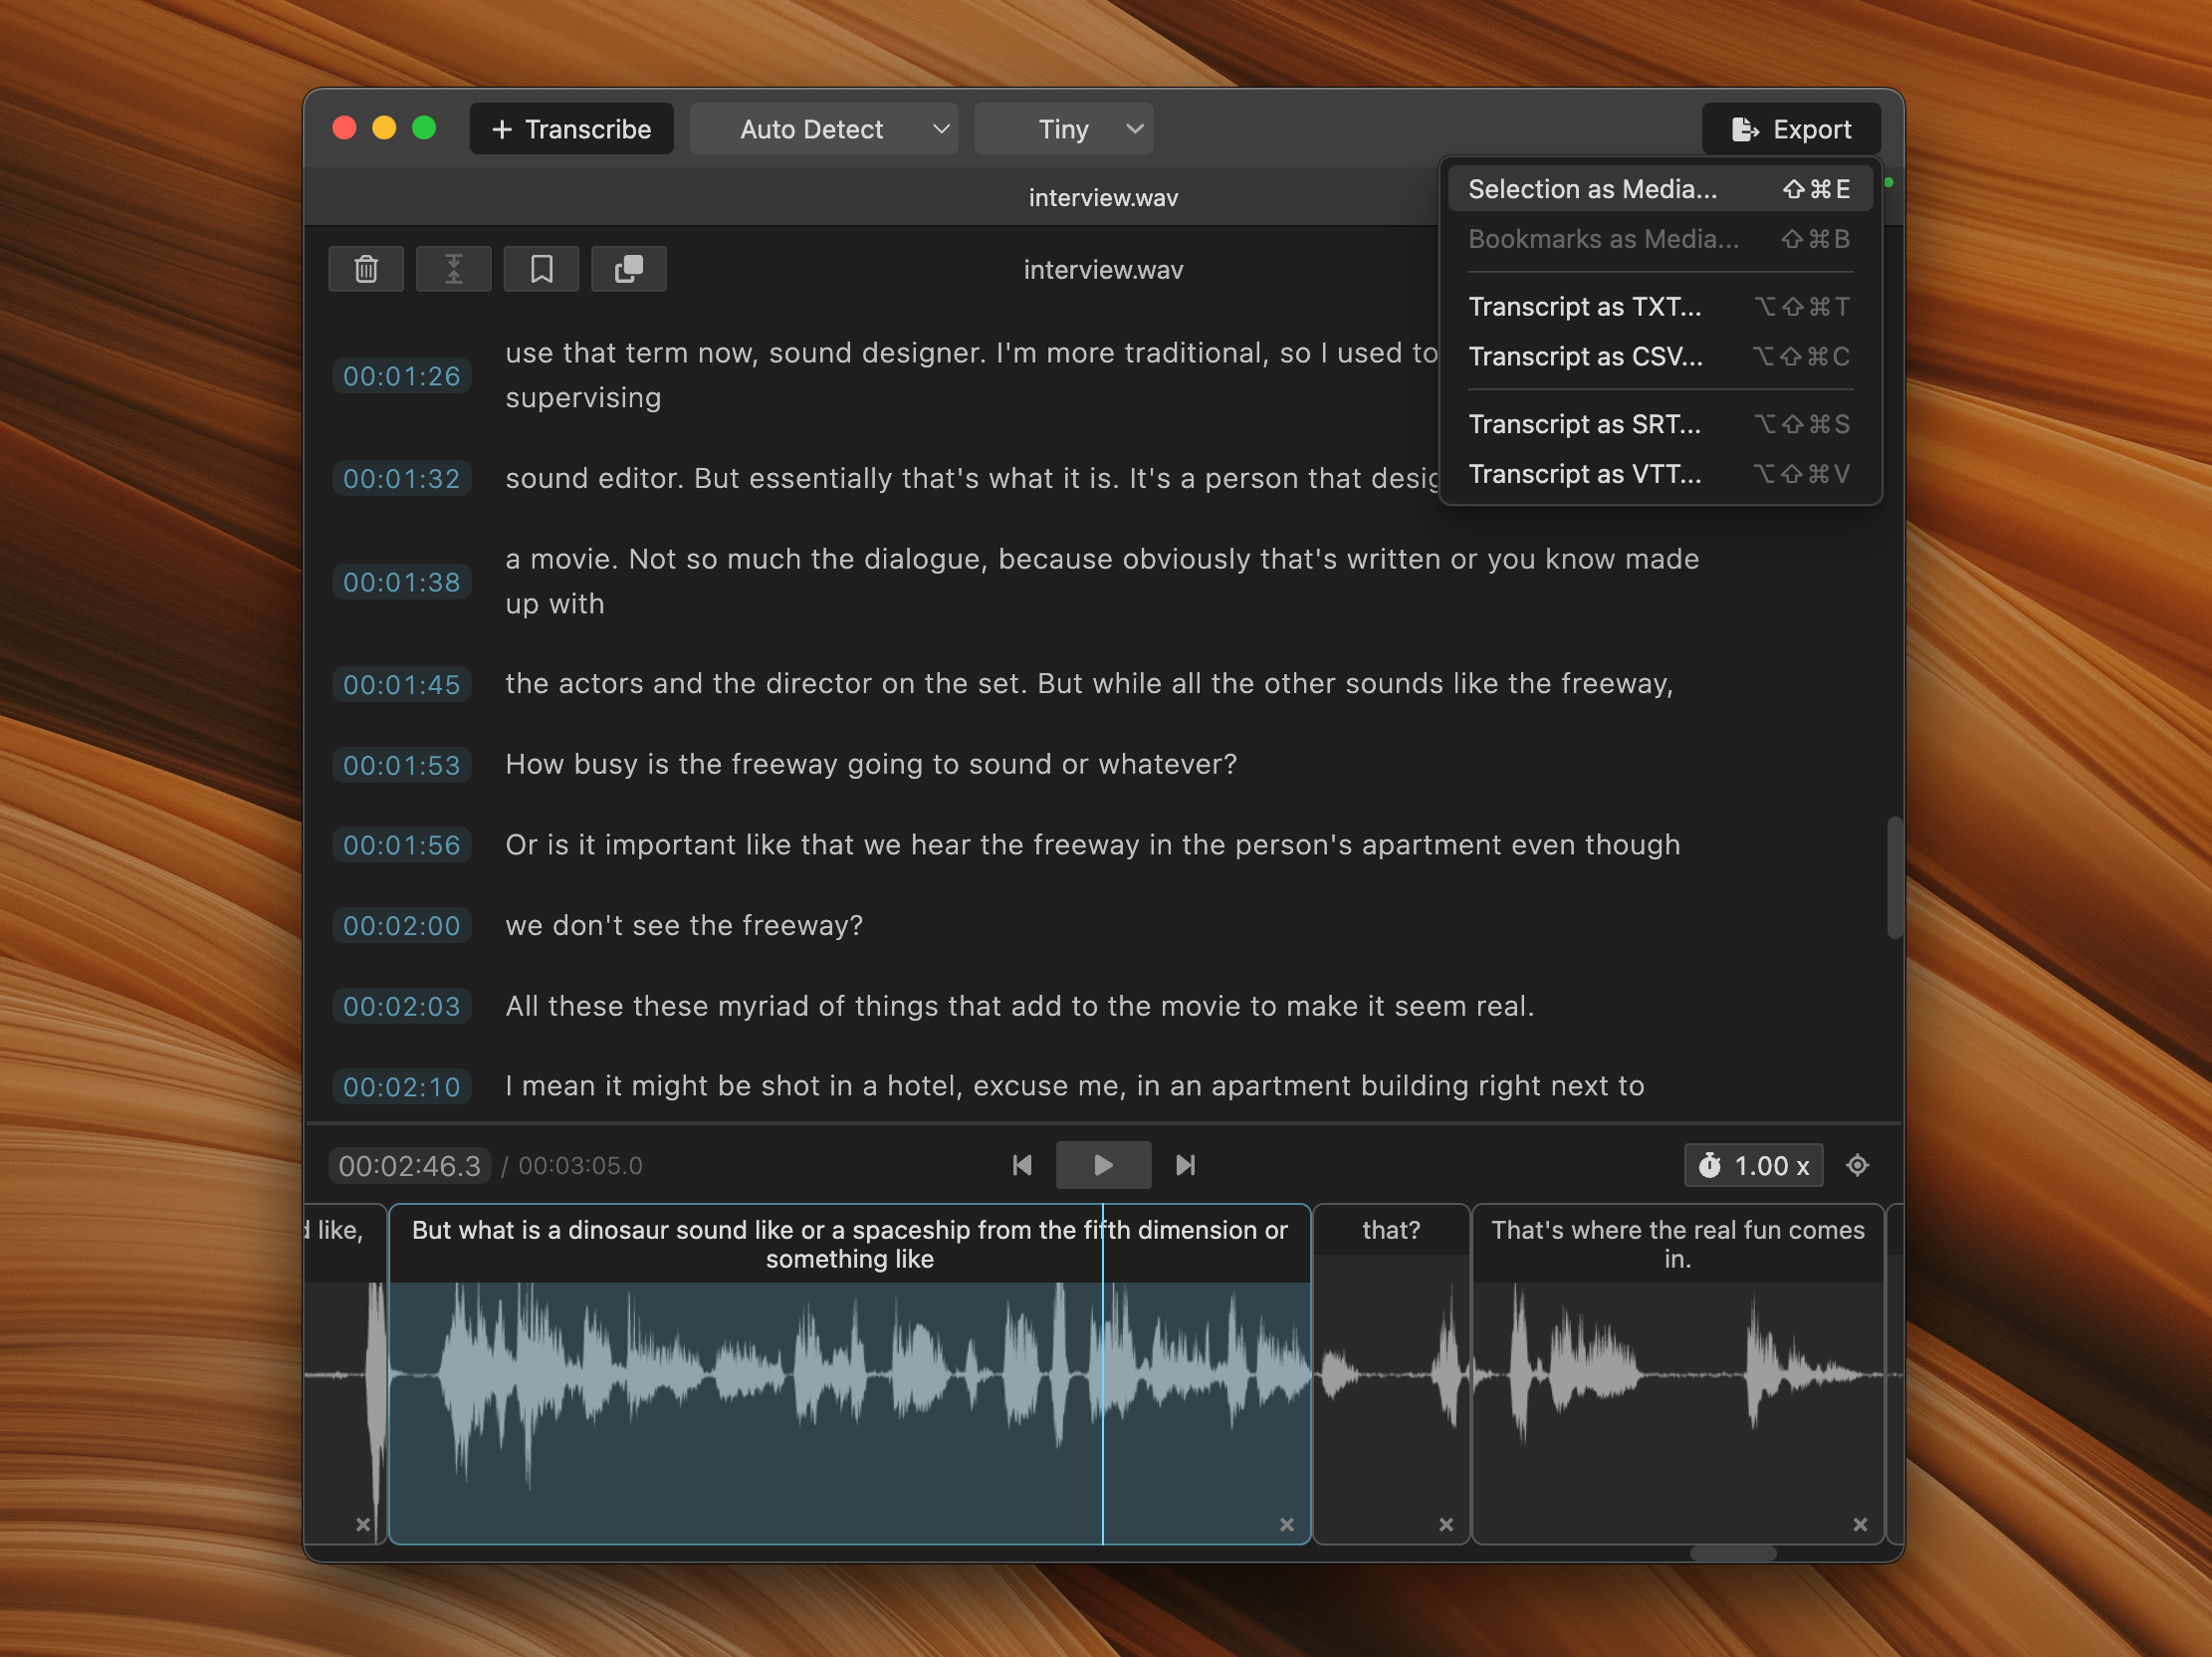
Task: Choose Transcript as CSV... option
Action: pos(1660,356)
